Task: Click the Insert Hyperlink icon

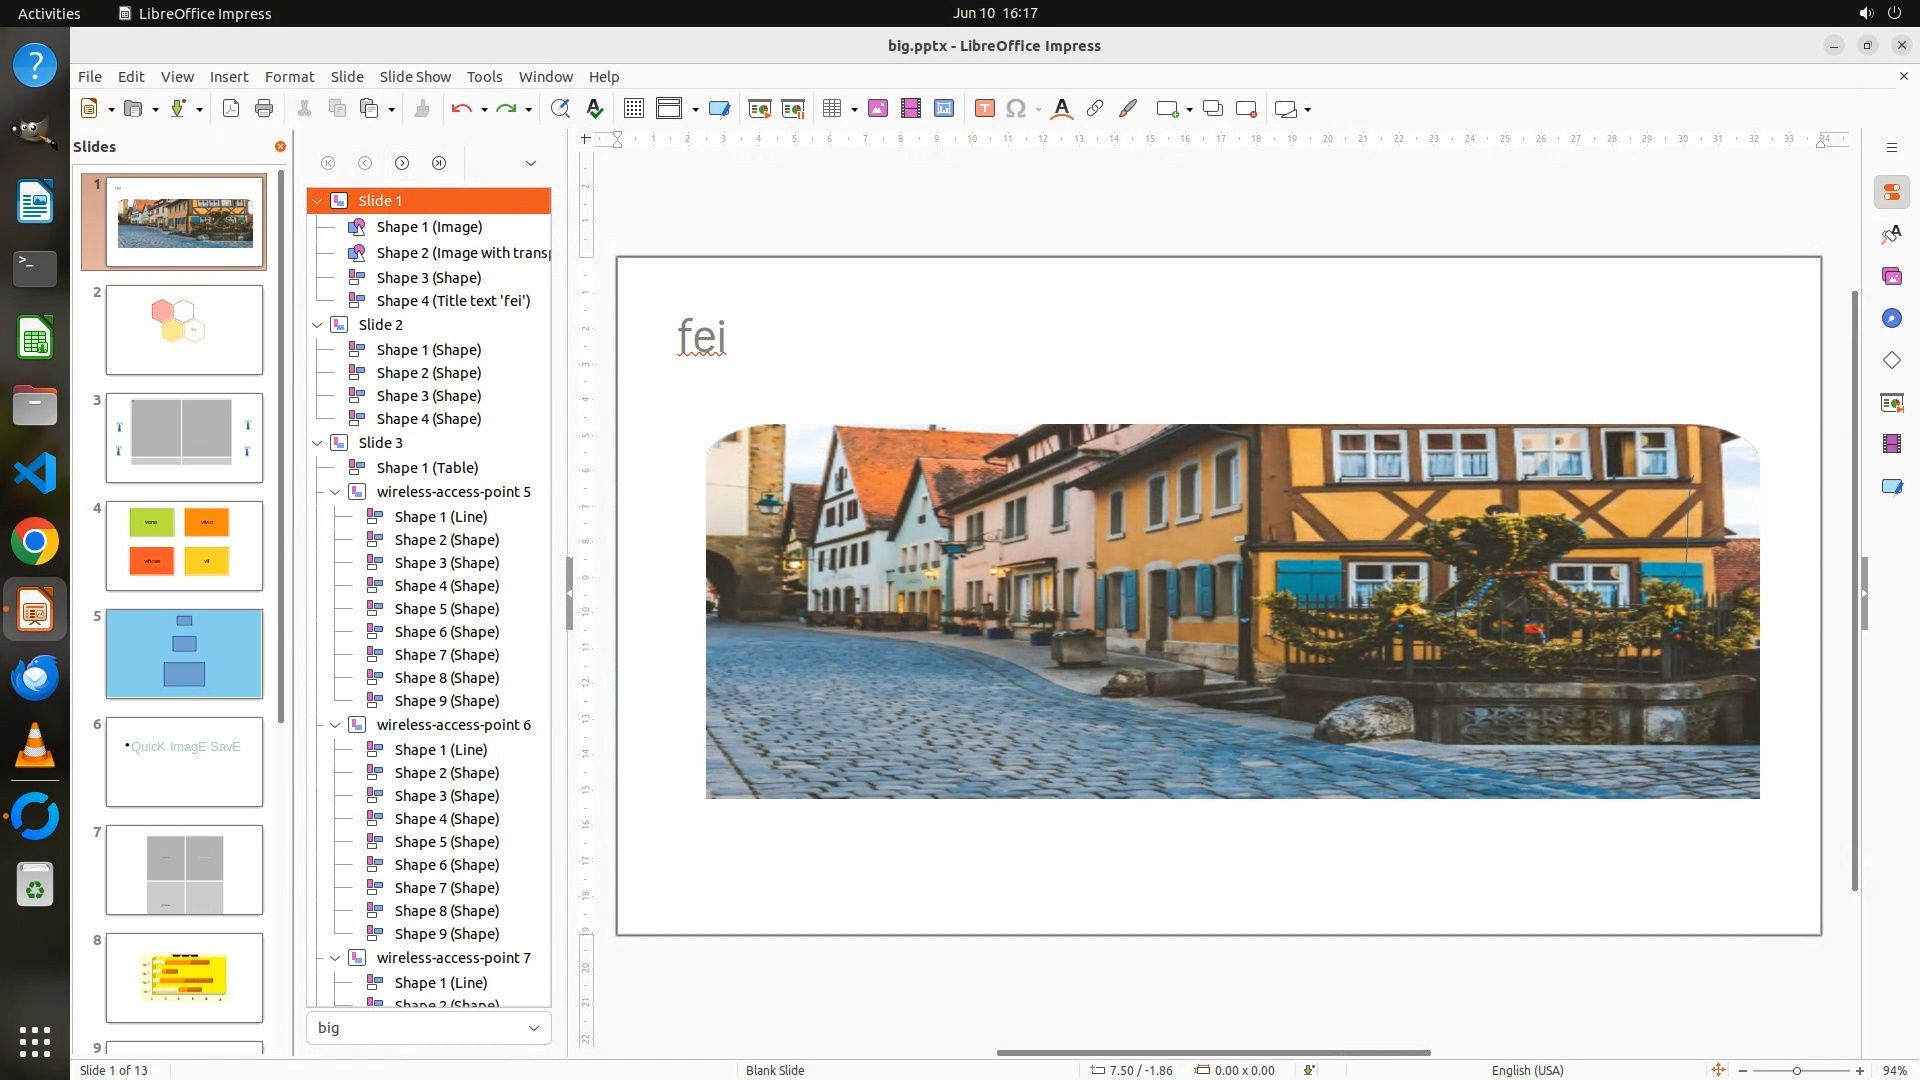Action: click(1095, 109)
